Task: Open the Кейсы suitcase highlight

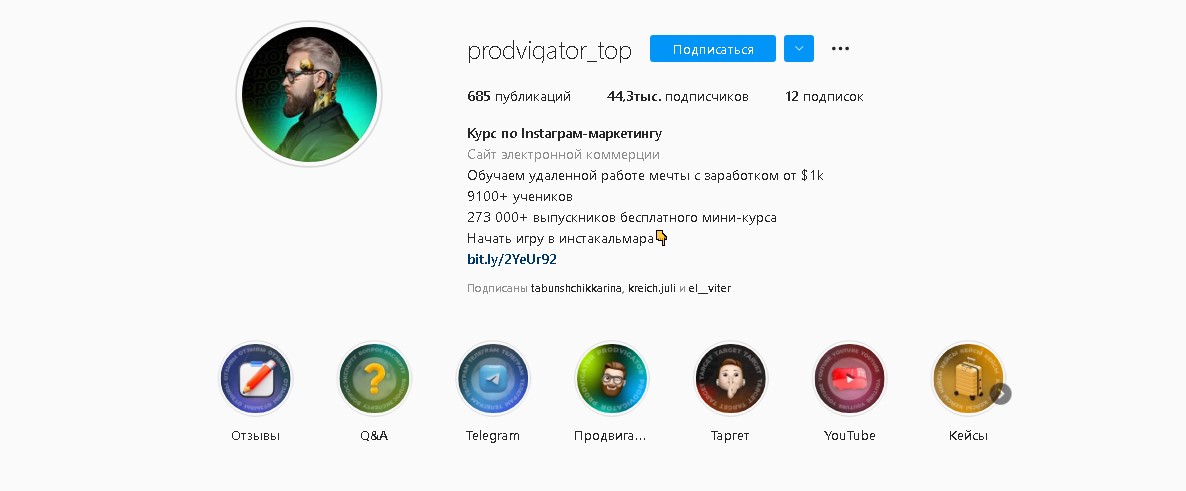Action: point(968,378)
